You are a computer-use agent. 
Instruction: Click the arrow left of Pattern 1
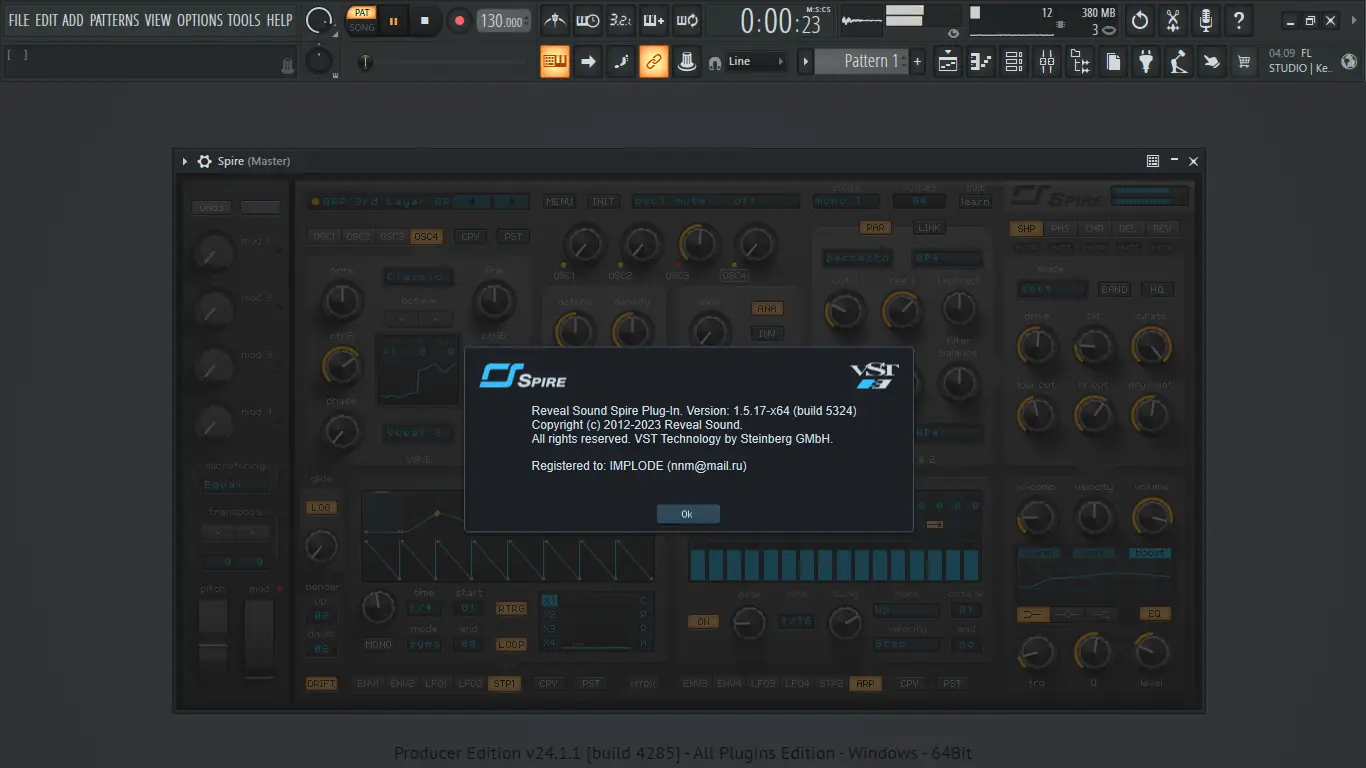[805, 61]
